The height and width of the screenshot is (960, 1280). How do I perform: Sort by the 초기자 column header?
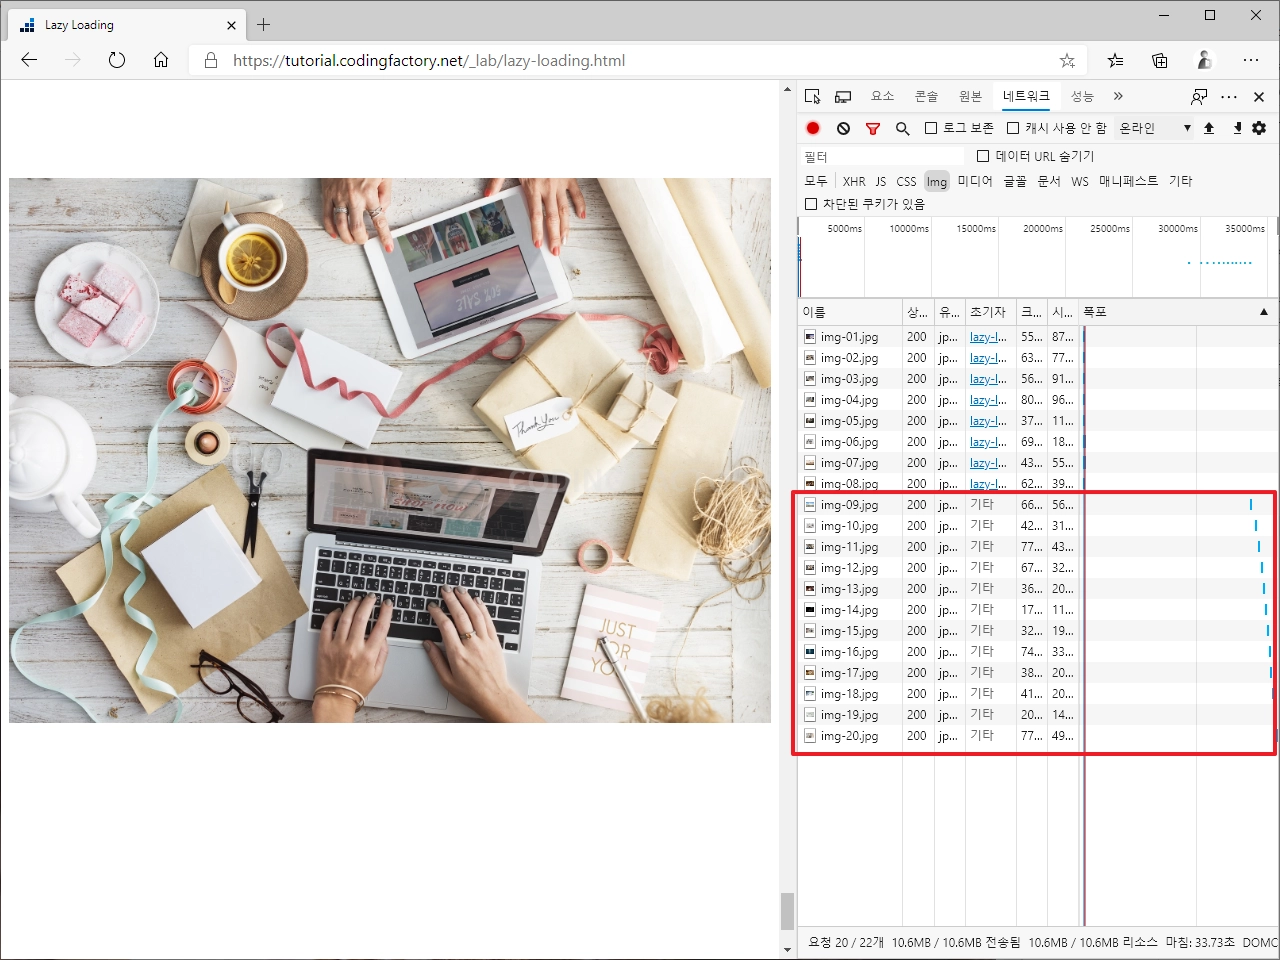tap(990, 312)
